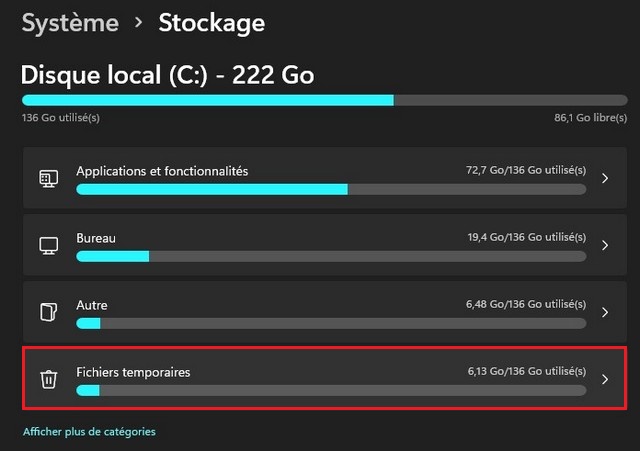Expand the Autre category chevron
This screenshot has height=451, width=640.
click(x=605, y=312)
